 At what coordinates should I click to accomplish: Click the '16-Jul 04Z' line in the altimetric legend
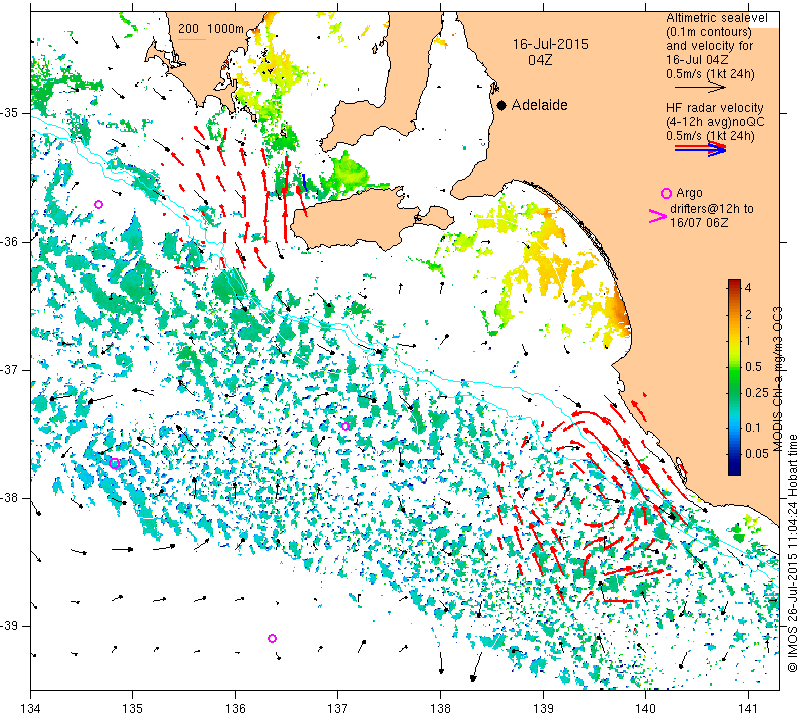(x=697, y=60)
